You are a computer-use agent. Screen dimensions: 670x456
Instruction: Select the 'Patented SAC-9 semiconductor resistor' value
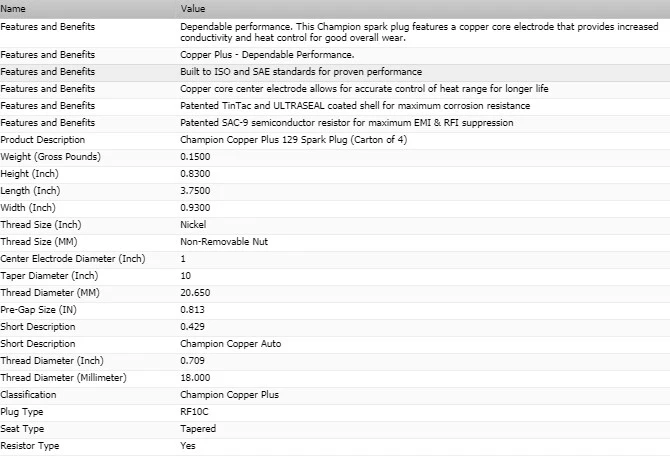coord(347,123)
